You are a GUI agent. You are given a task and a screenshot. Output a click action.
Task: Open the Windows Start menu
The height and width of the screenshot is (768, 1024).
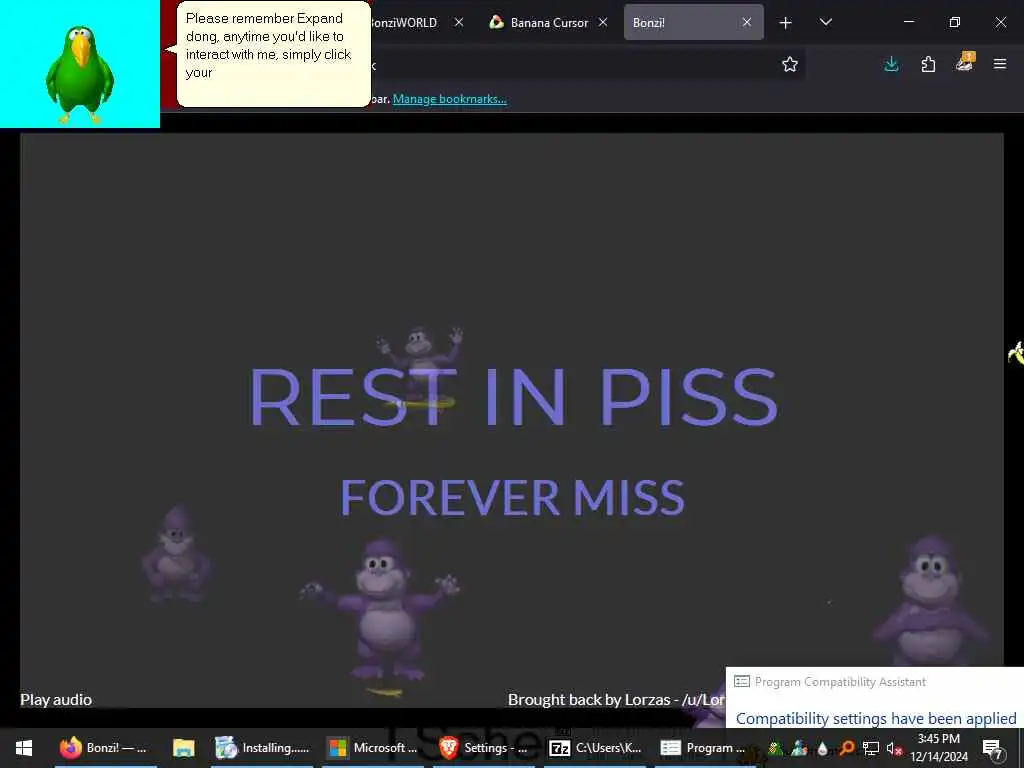pos(24,748)
